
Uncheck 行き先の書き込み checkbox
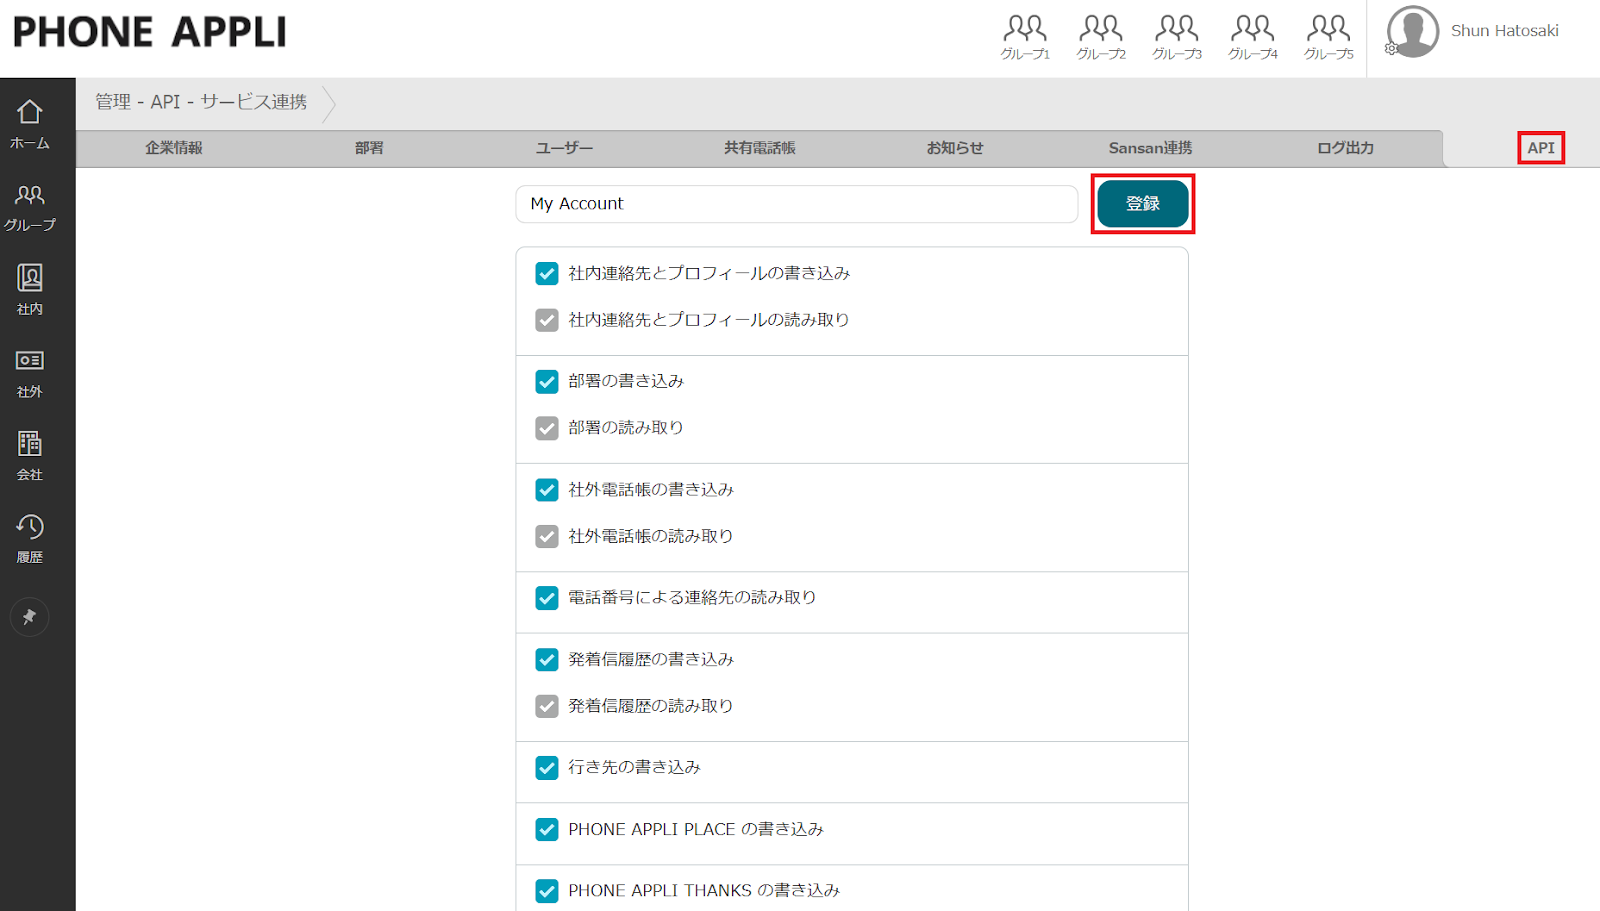pyautogui.click(x=547, y=768)
